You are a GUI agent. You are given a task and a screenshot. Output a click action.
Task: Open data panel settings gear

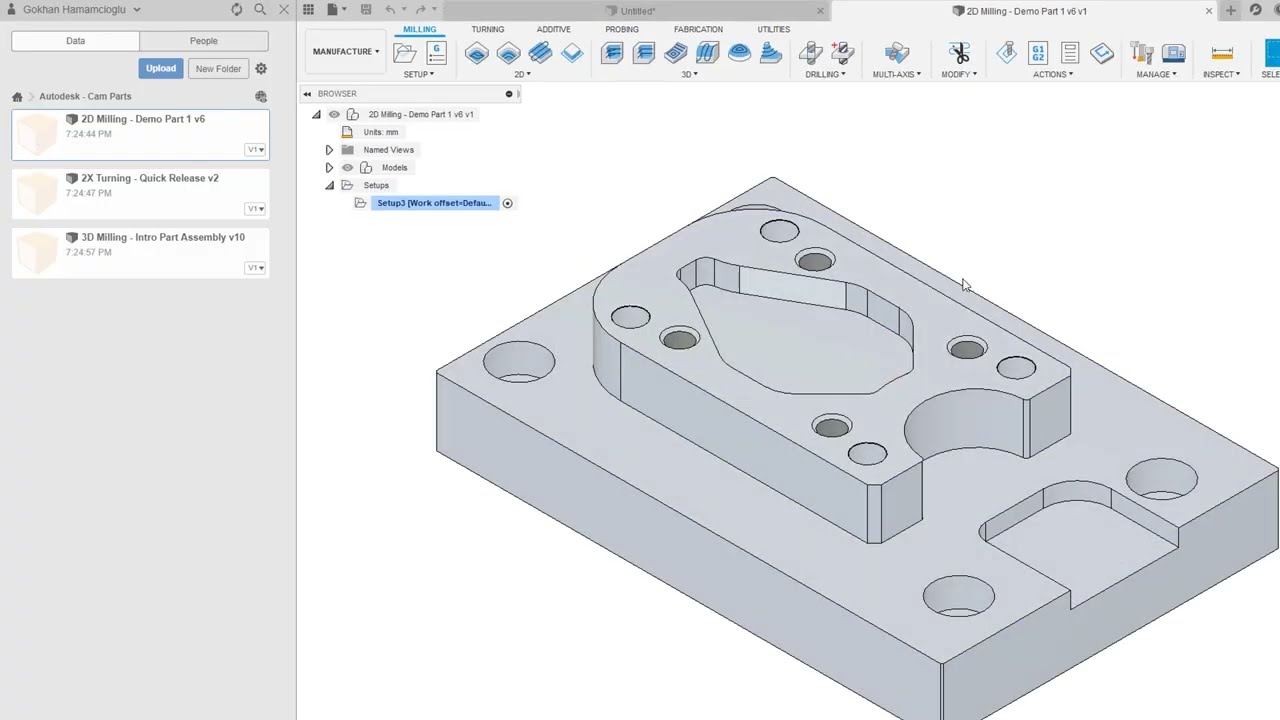click(x=261, y=69)
